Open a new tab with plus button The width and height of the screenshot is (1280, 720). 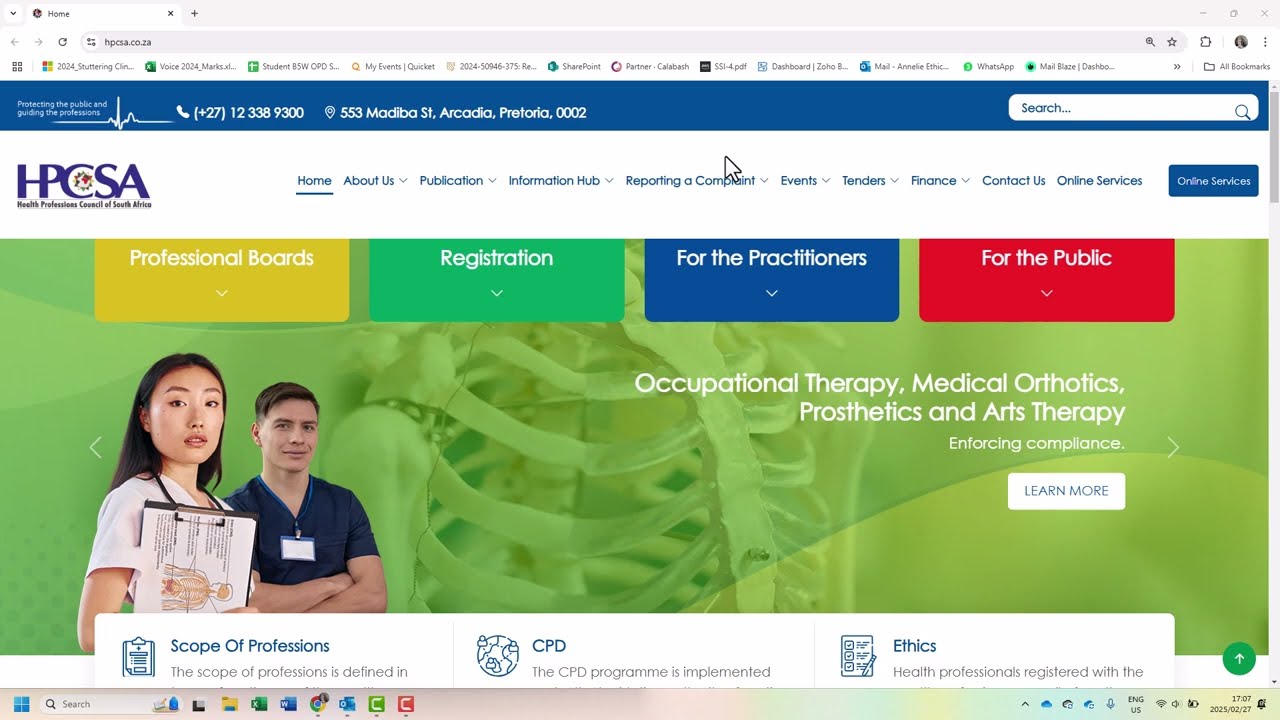[x=194, y=13]
